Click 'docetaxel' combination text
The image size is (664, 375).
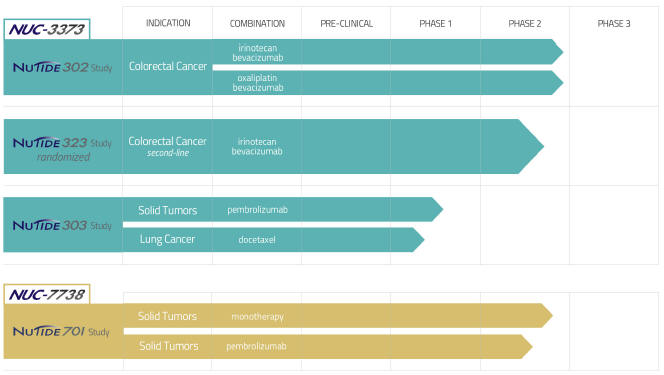click(x=257, y=240)
